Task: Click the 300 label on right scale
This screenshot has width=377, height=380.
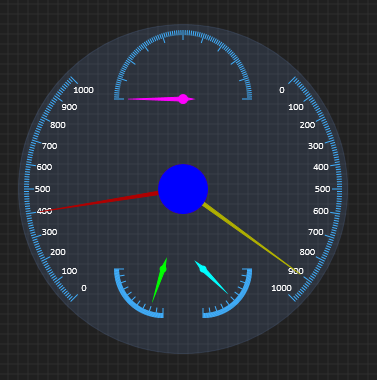Action: point(316,146)
